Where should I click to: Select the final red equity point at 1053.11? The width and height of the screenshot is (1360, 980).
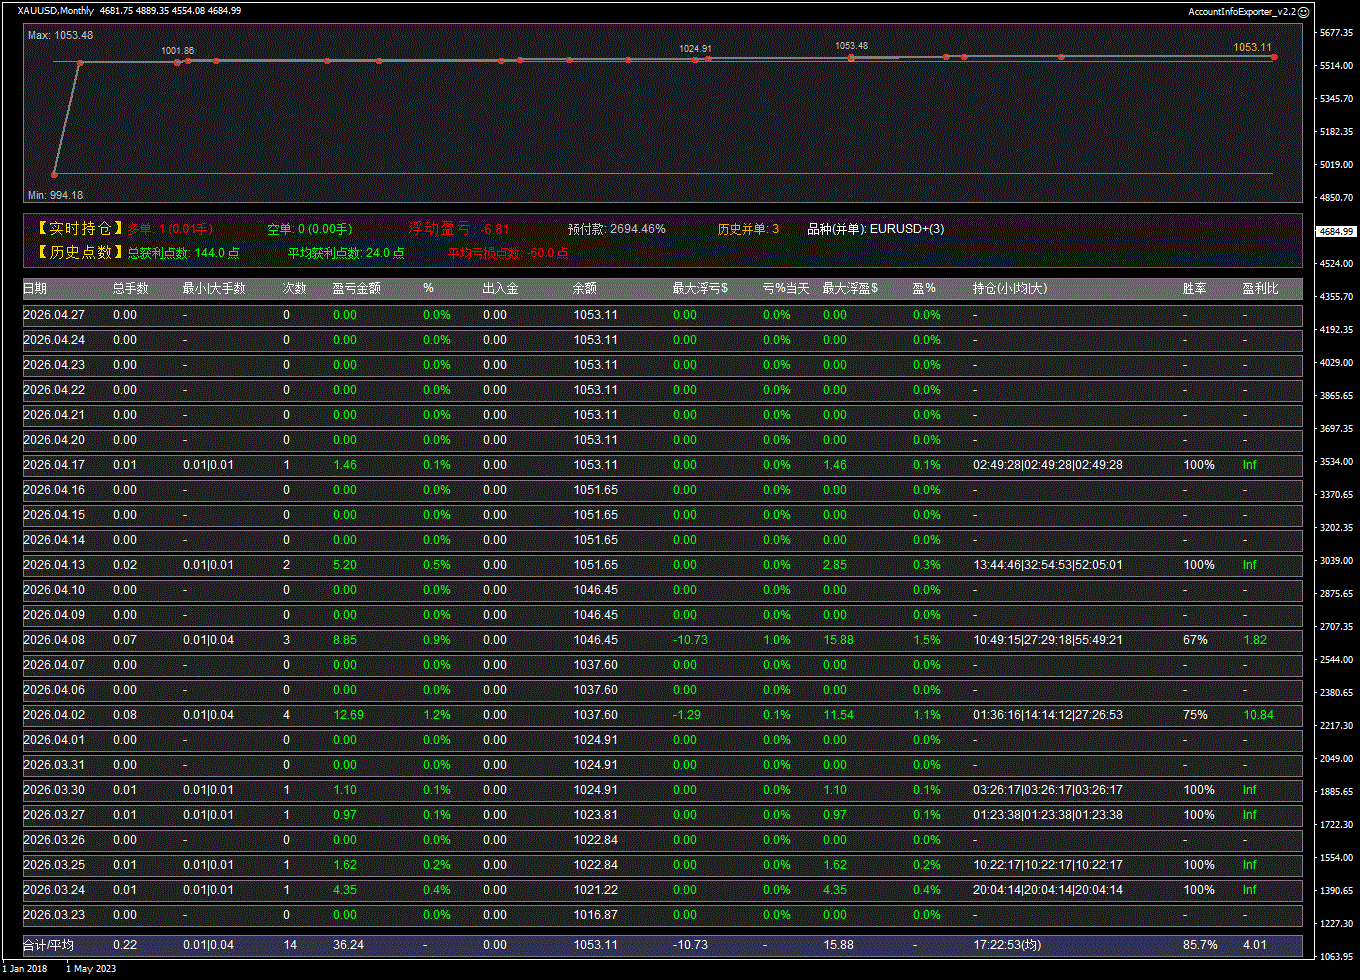tap(1274, 57)
